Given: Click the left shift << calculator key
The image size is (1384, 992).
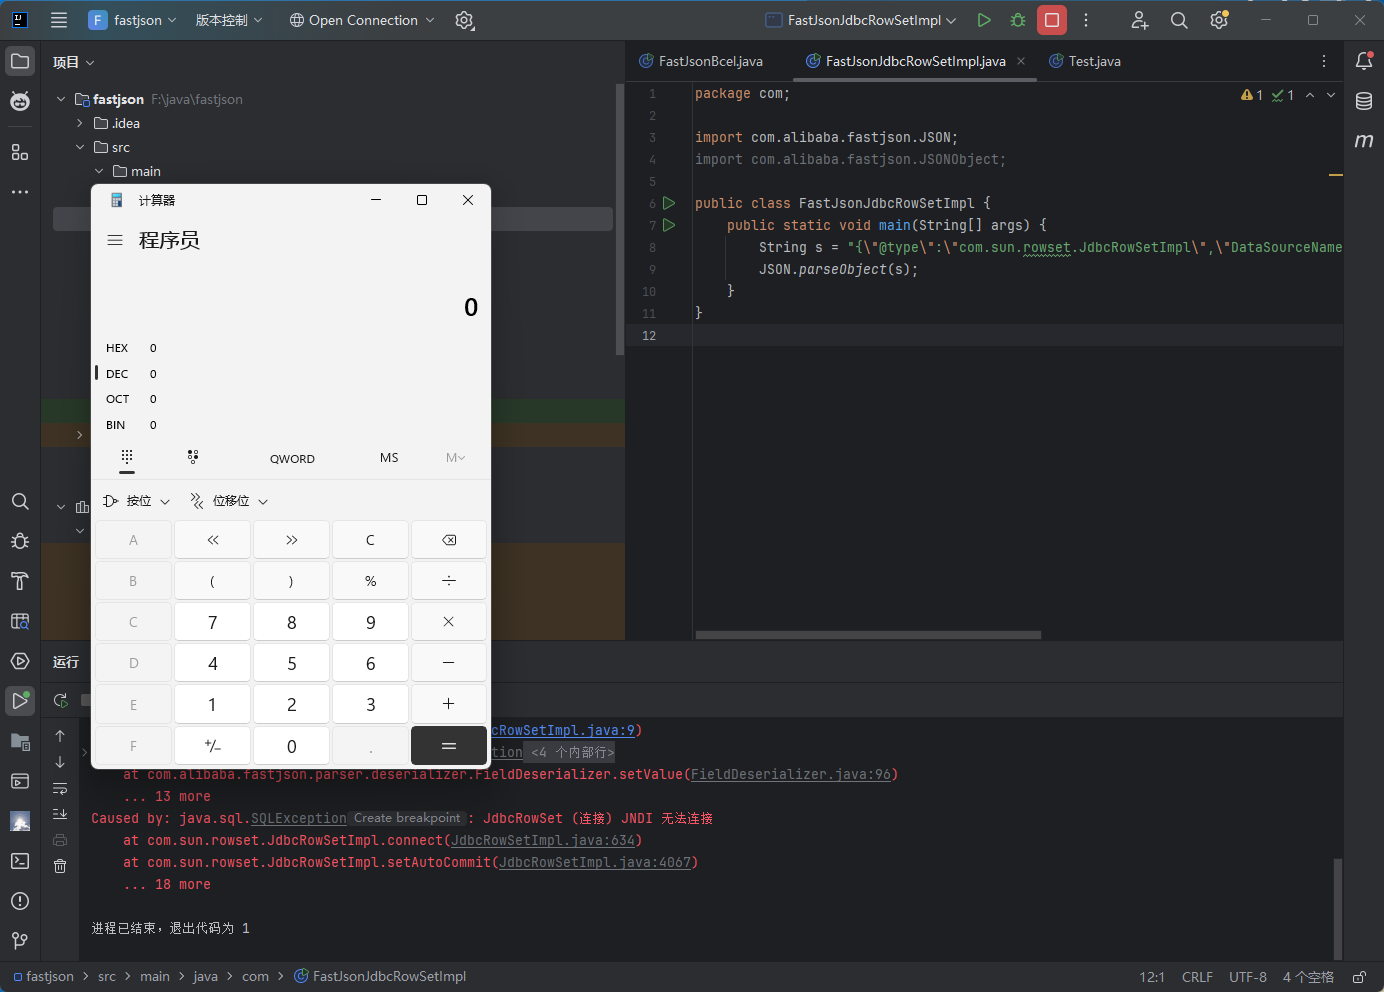Looking at the screenshot, I should [x=212, y=540].
